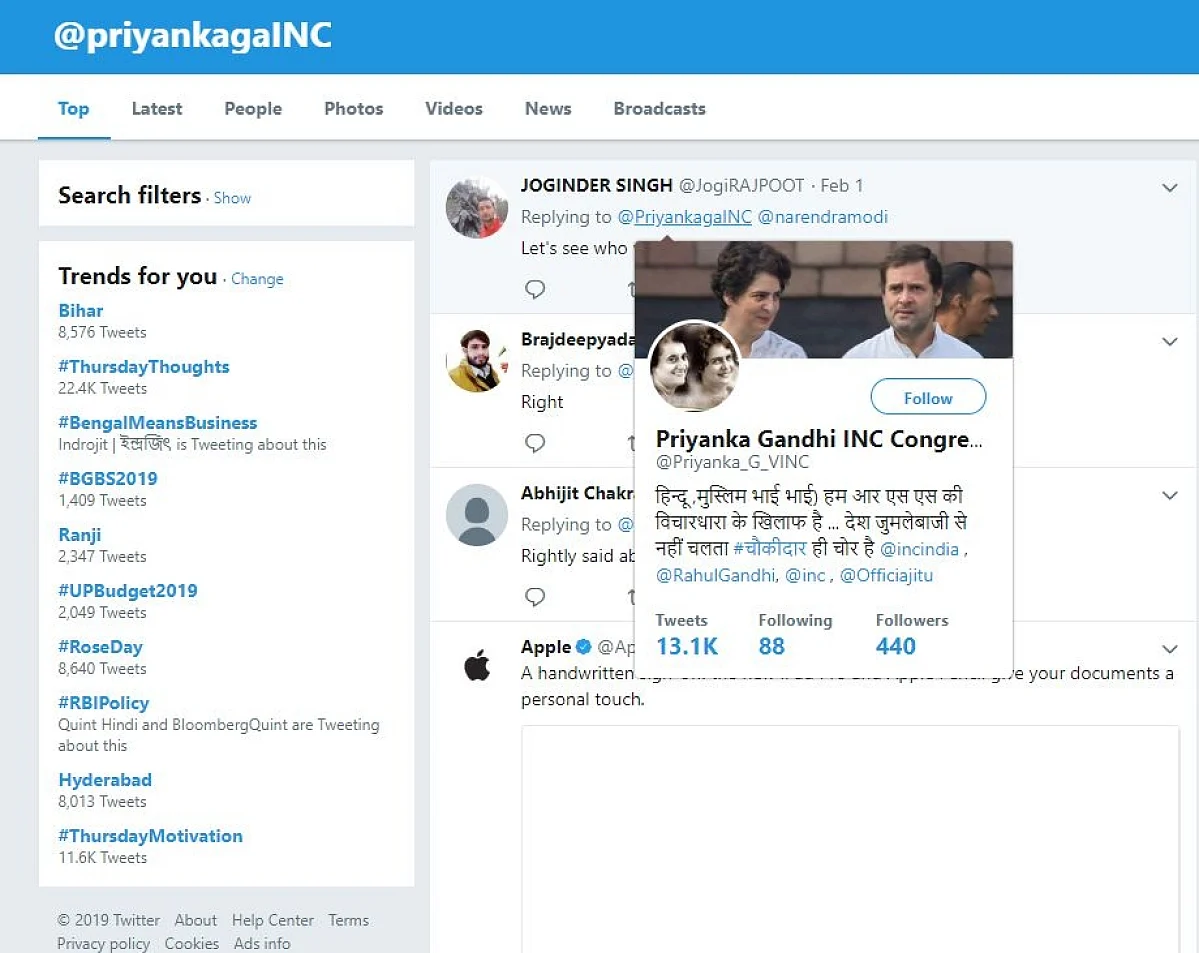The width and height of the screenshot is (1199, 953).
Task: Open Brajdeepyadav profile avatar
Action: (476, 362)
